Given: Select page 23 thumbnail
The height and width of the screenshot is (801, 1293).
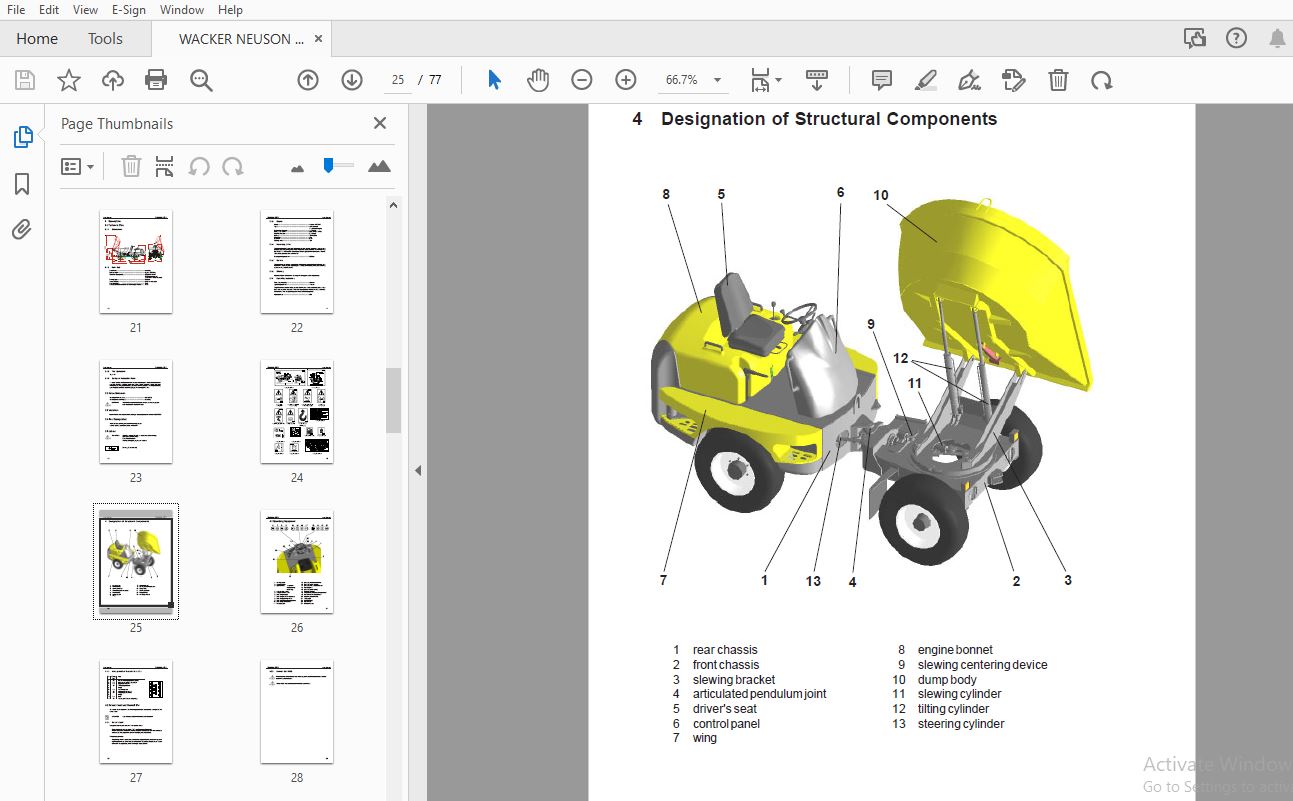Looking at the screenshot, I should pos(136,412).
